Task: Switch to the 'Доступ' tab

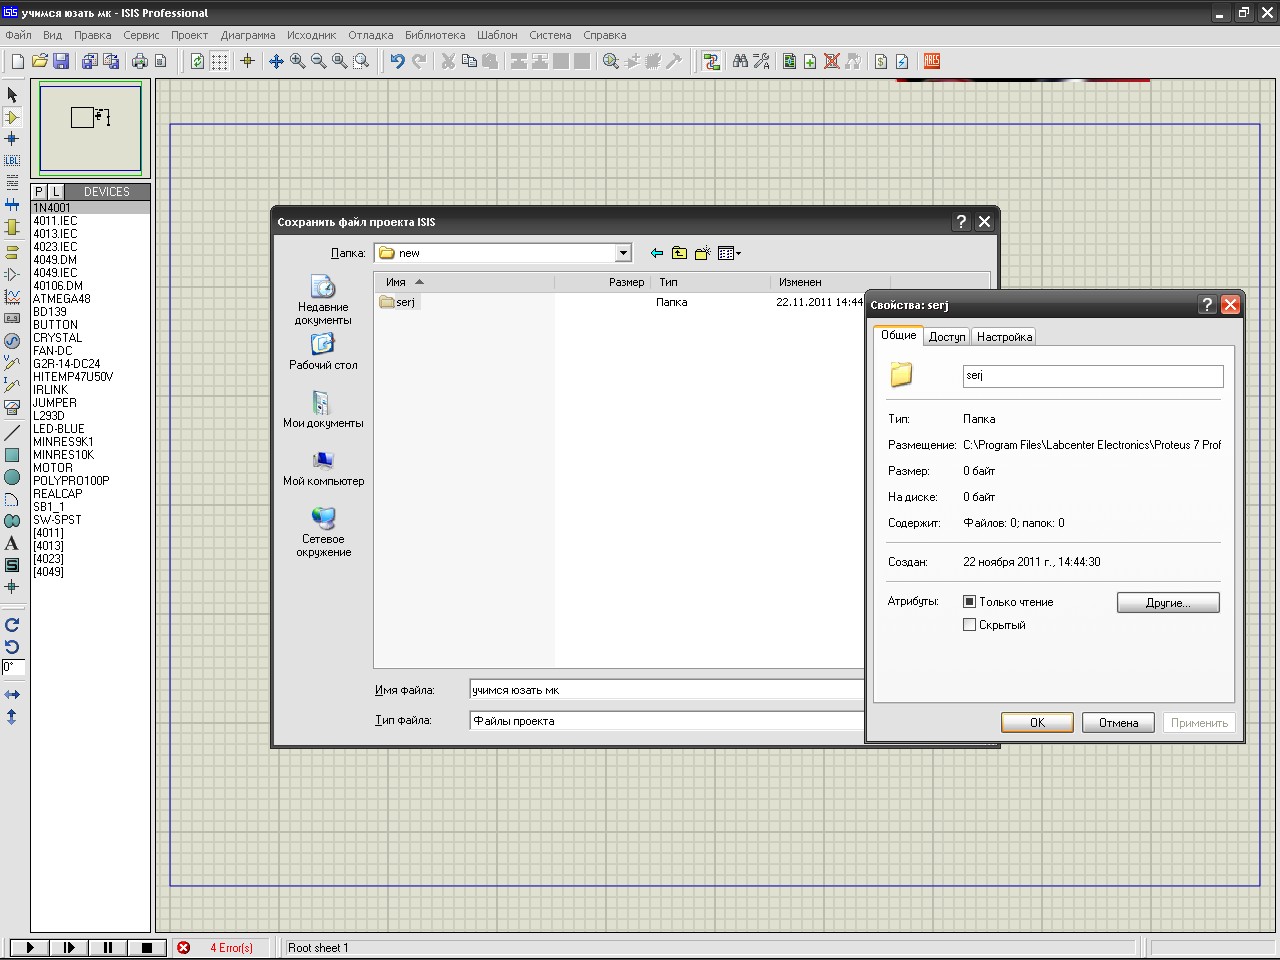Action: pyautogui.click(x=946, y=337)
